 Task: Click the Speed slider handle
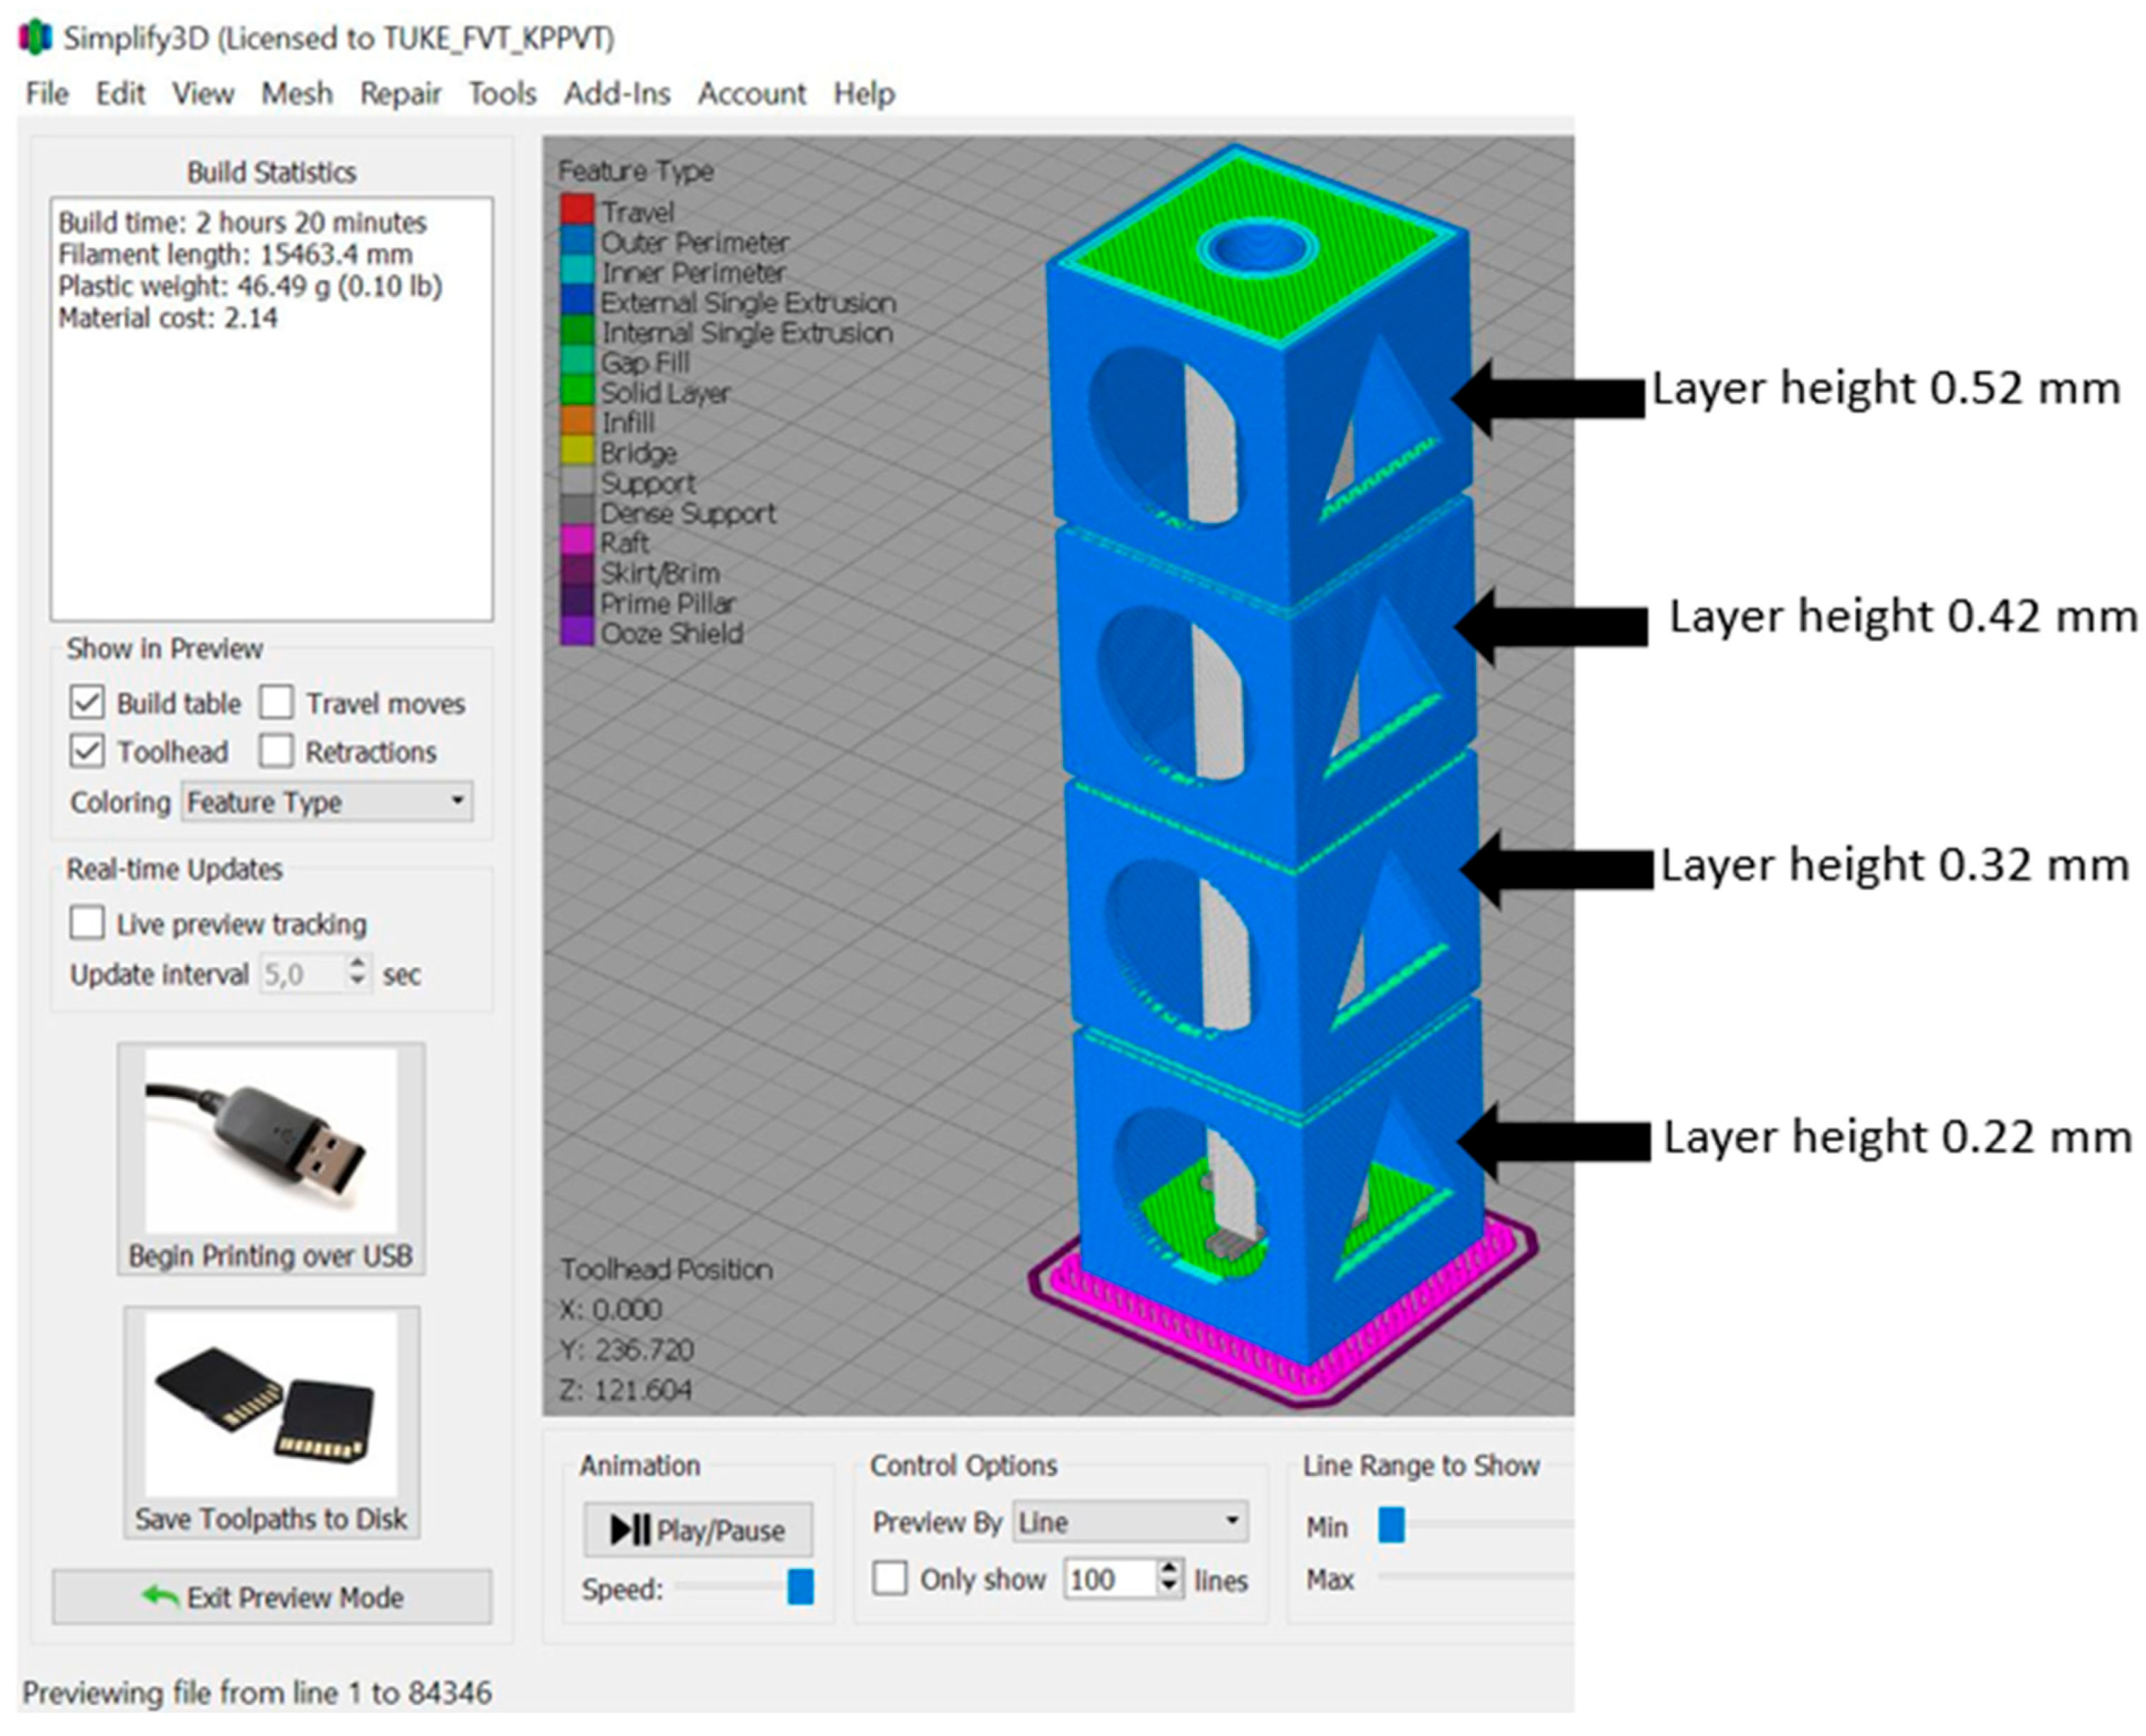(x=800, y=1587)
